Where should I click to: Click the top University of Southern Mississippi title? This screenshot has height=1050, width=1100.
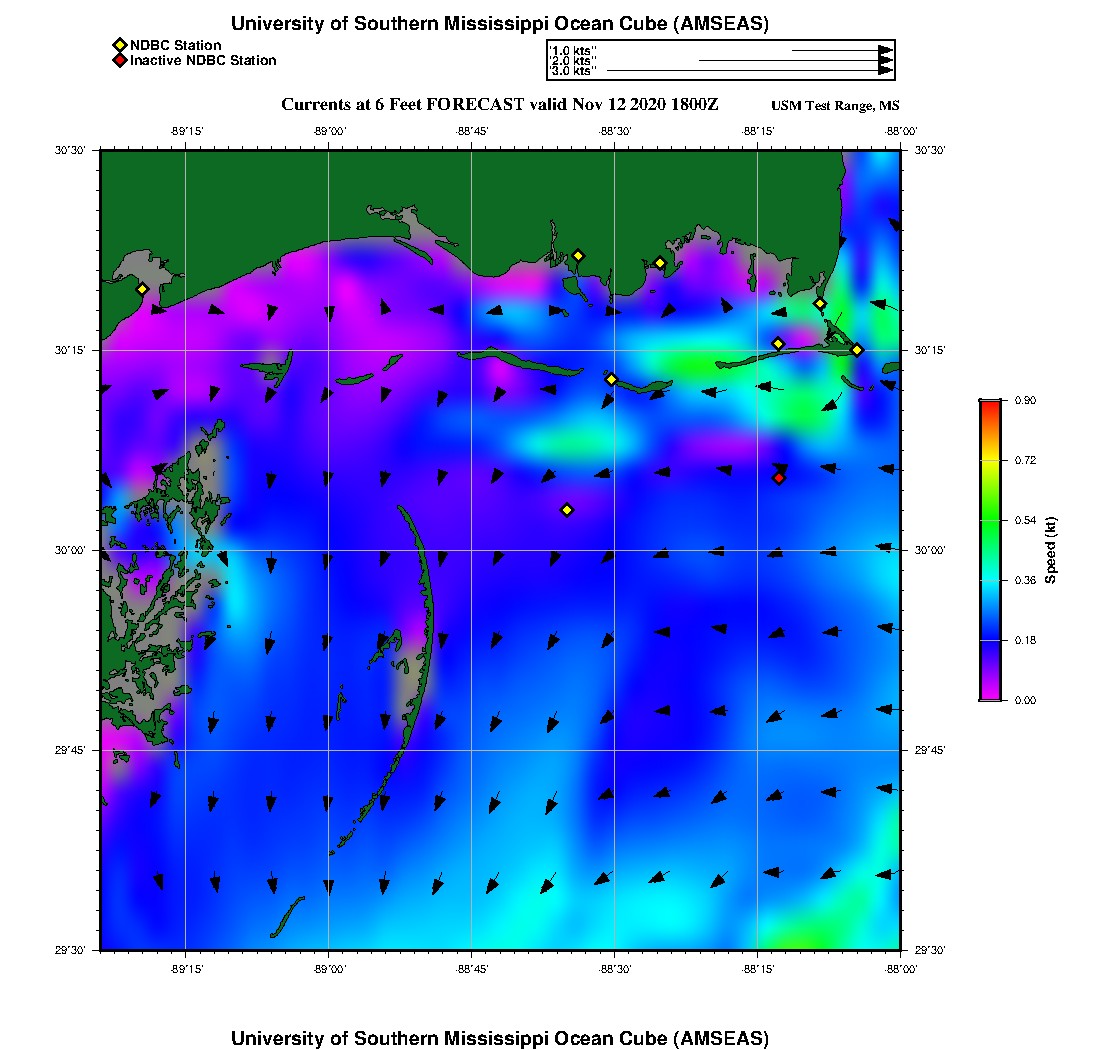(x=500, y=23)
